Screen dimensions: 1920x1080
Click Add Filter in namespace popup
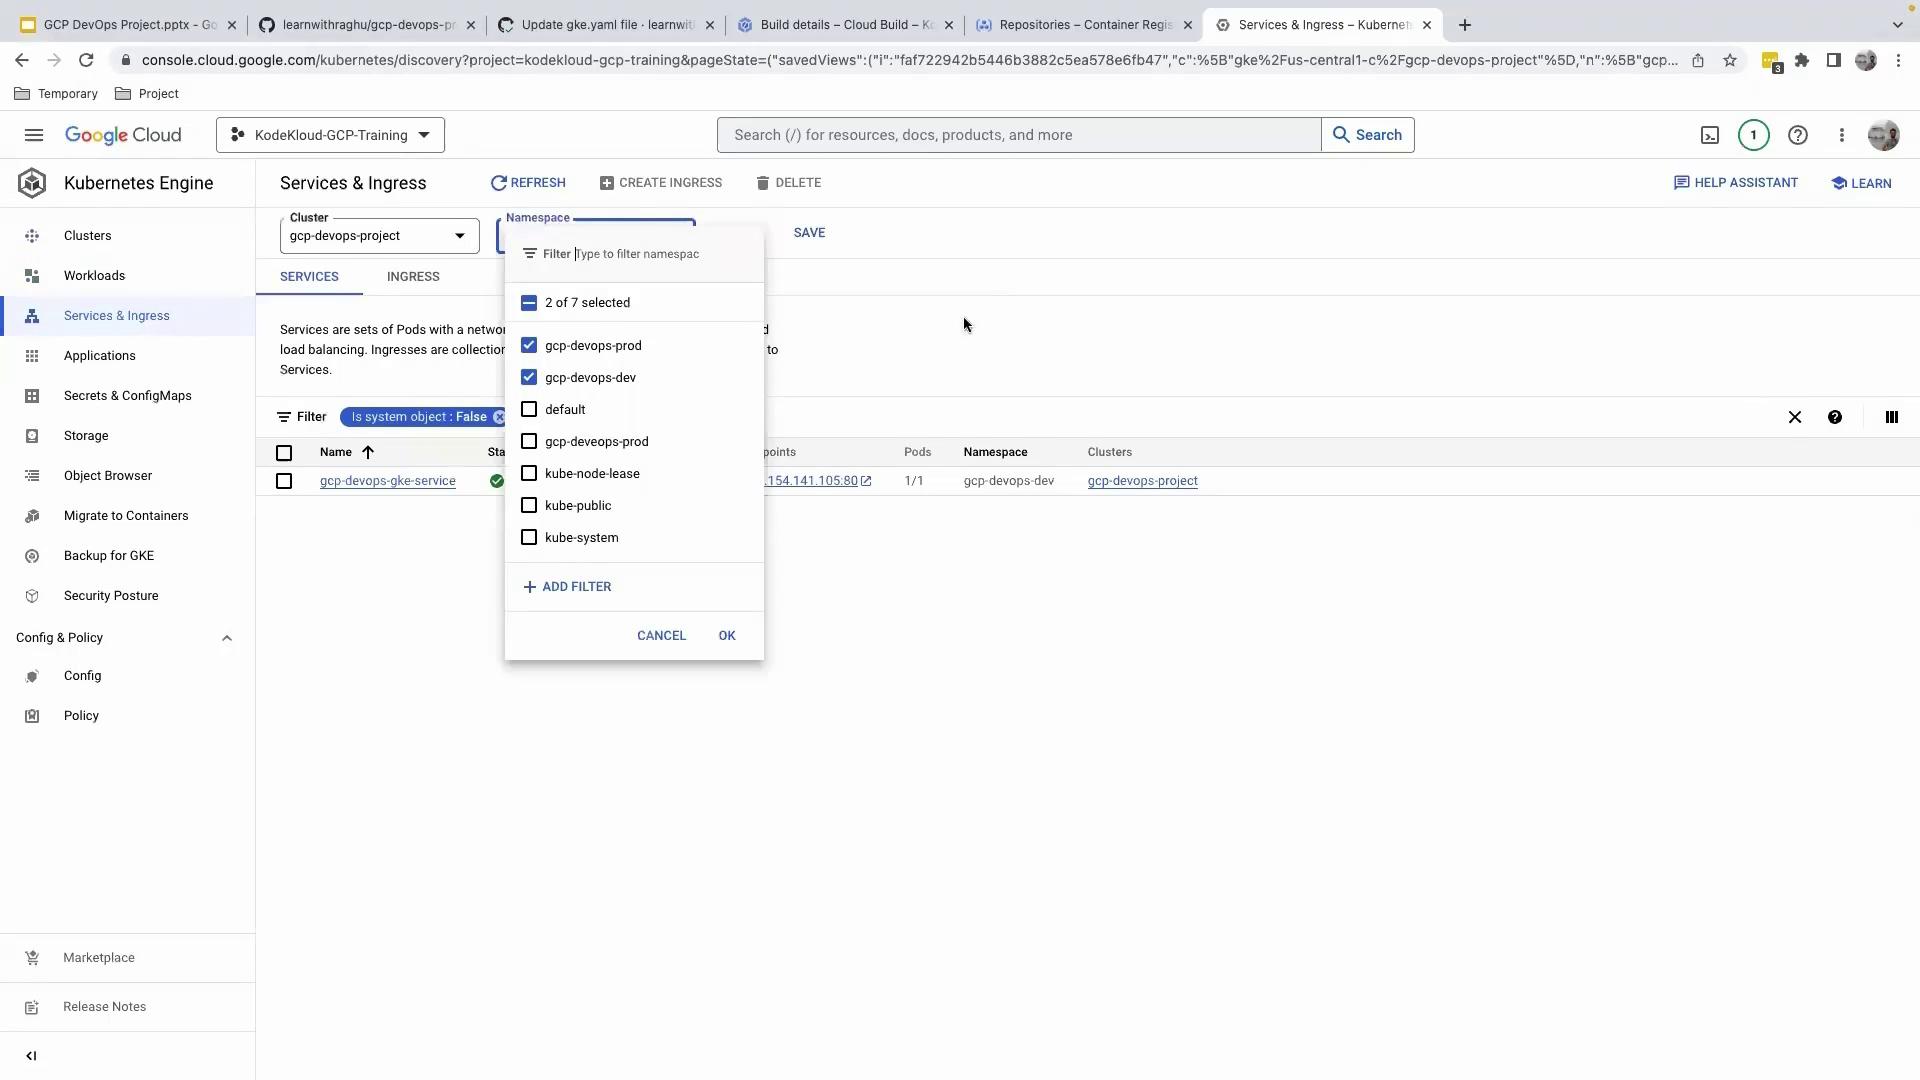pos(567,587)
